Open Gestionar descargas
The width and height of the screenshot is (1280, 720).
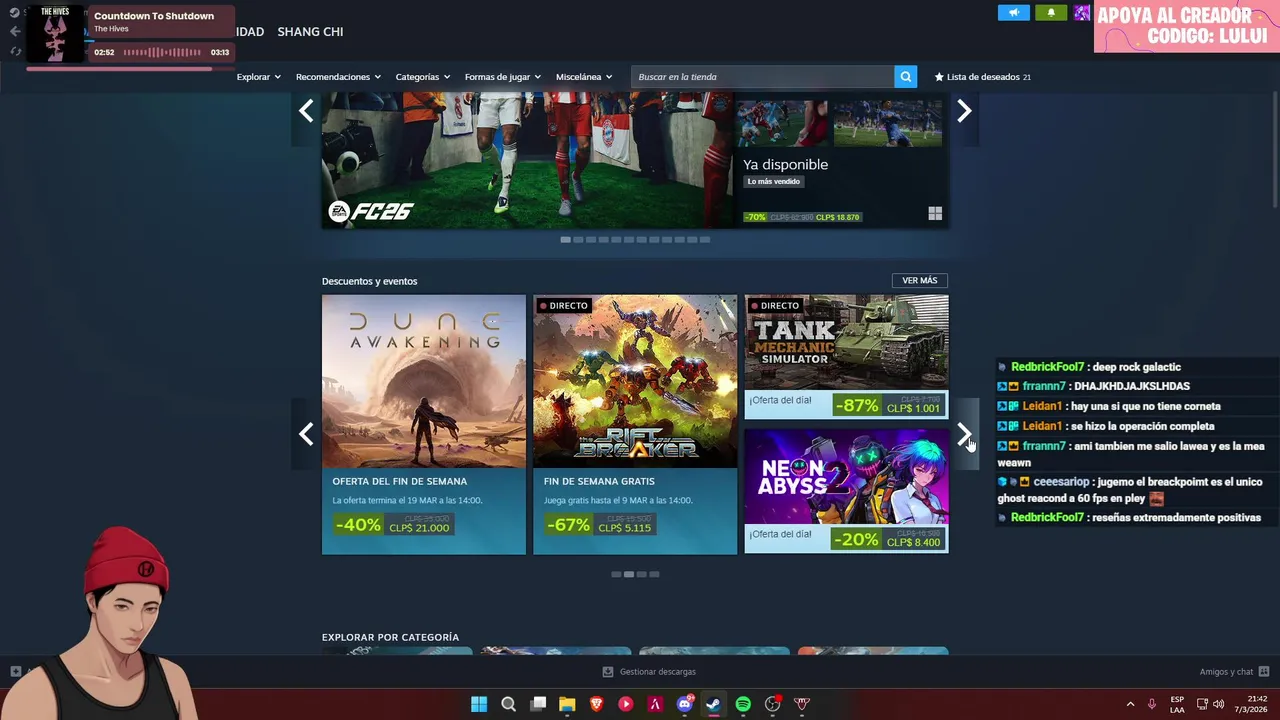click(649, 672)
